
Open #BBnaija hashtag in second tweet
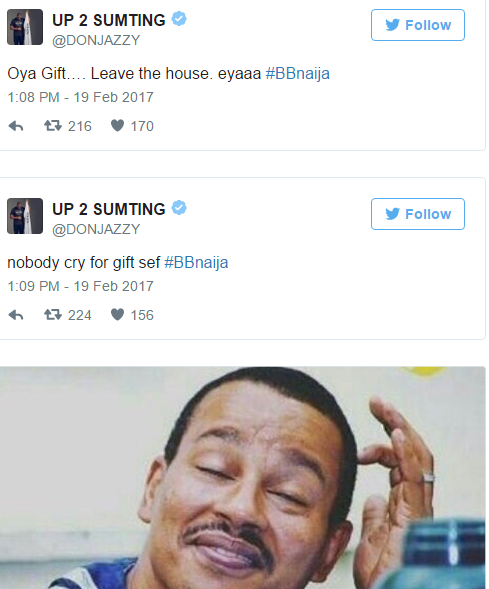(x=196, y=263)
